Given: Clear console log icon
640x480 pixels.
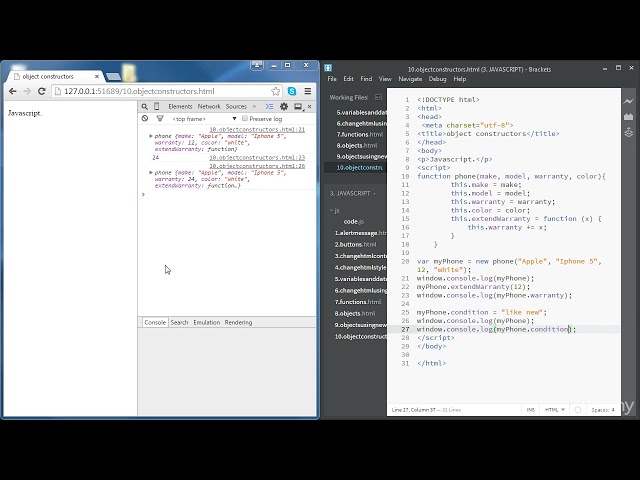Looking at the screenshot, I should coord(145,118).
